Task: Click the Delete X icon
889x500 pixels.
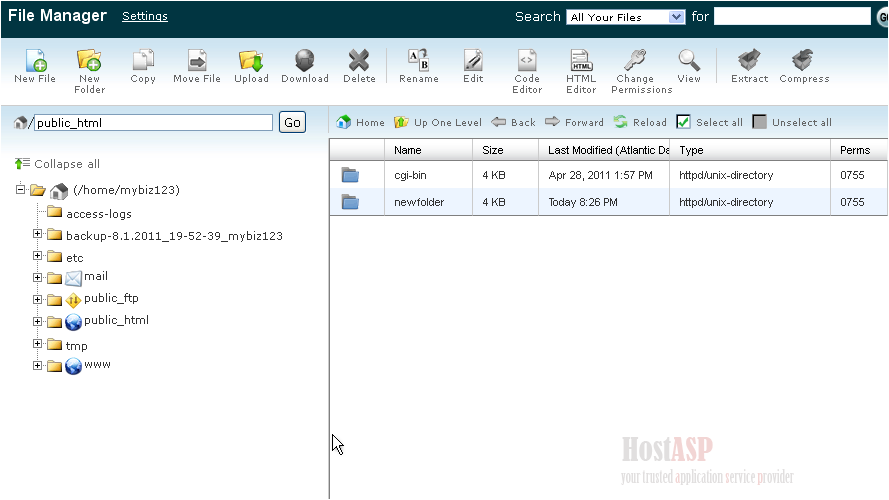Action: tap(359, 61)
